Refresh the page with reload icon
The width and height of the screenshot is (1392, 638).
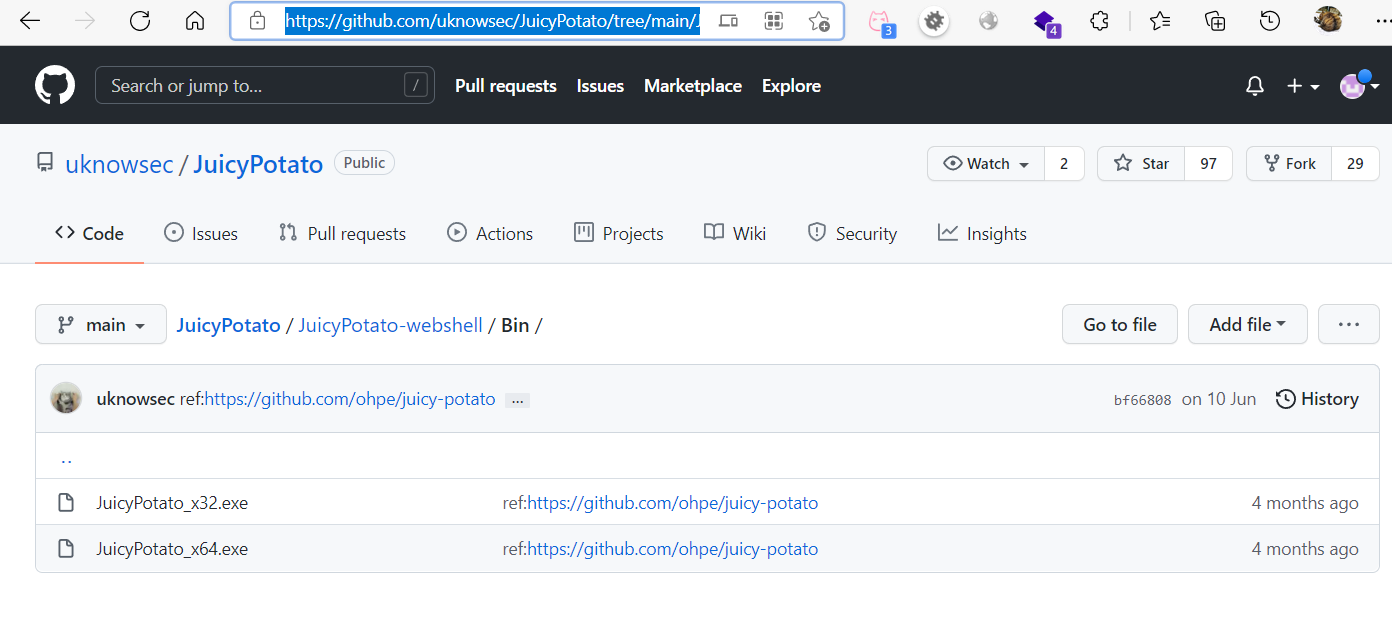click(140, 21)
